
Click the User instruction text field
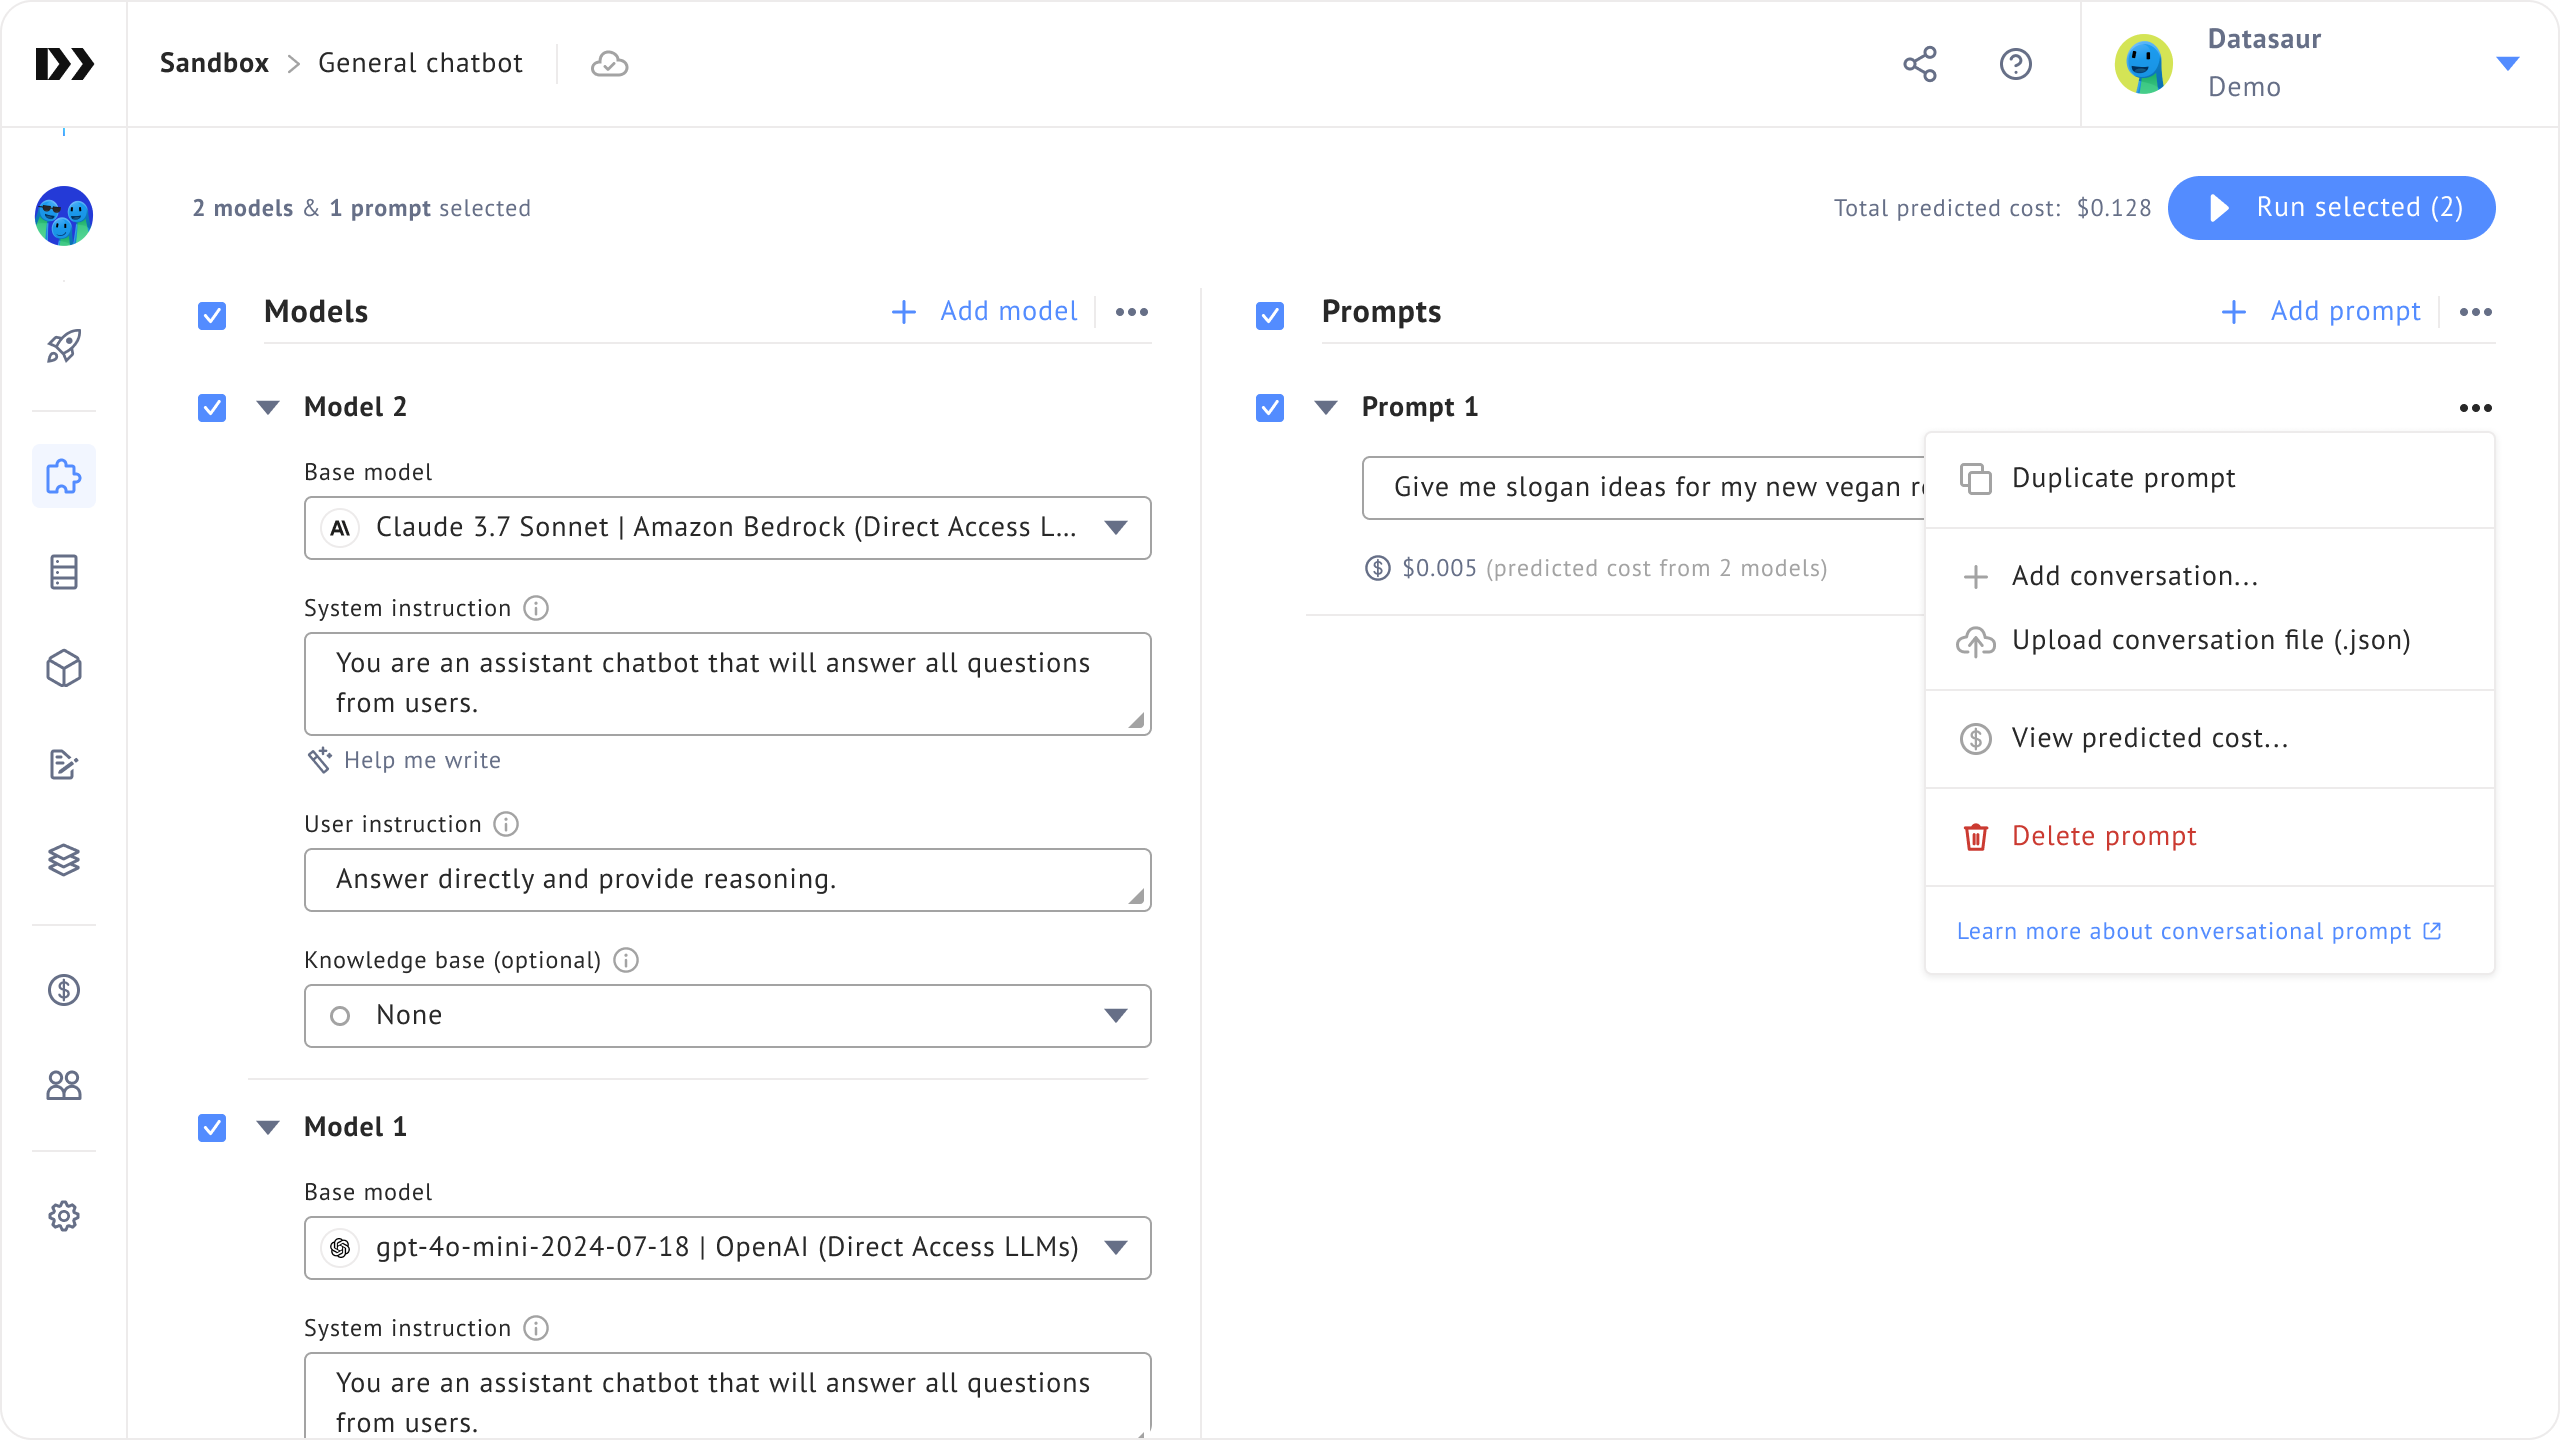pos(727,880)
